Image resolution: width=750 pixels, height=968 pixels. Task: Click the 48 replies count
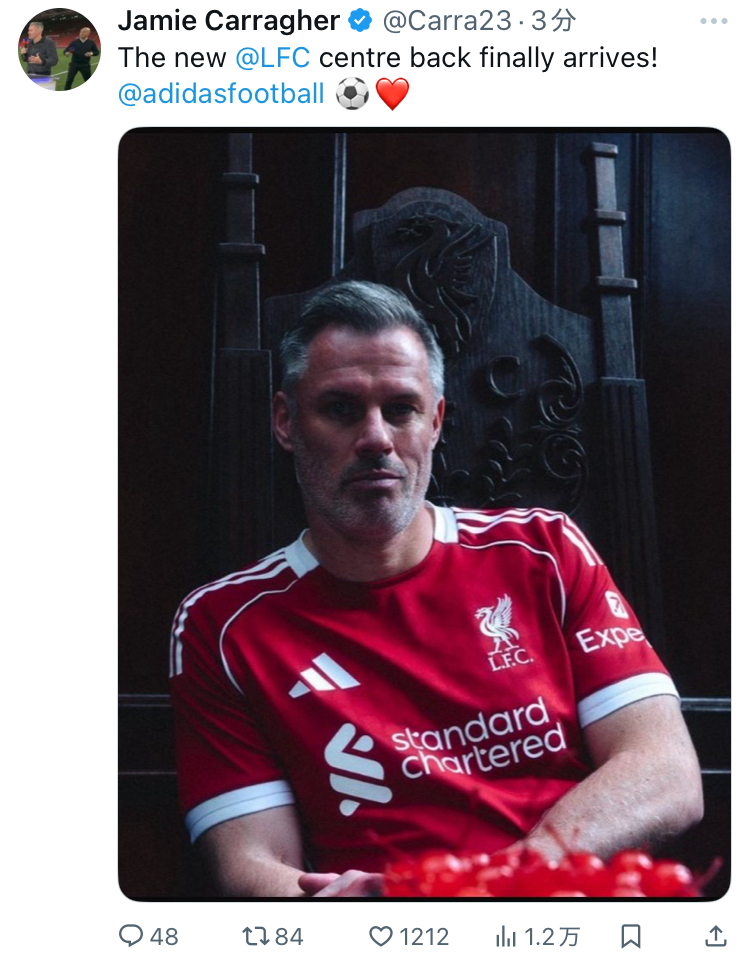tap(164, 937)
